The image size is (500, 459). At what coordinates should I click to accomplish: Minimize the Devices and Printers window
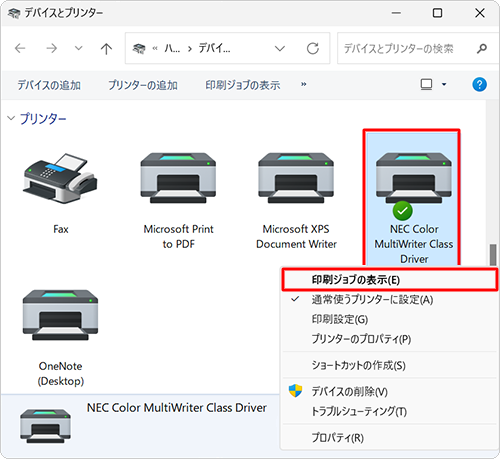click(396, 13)
